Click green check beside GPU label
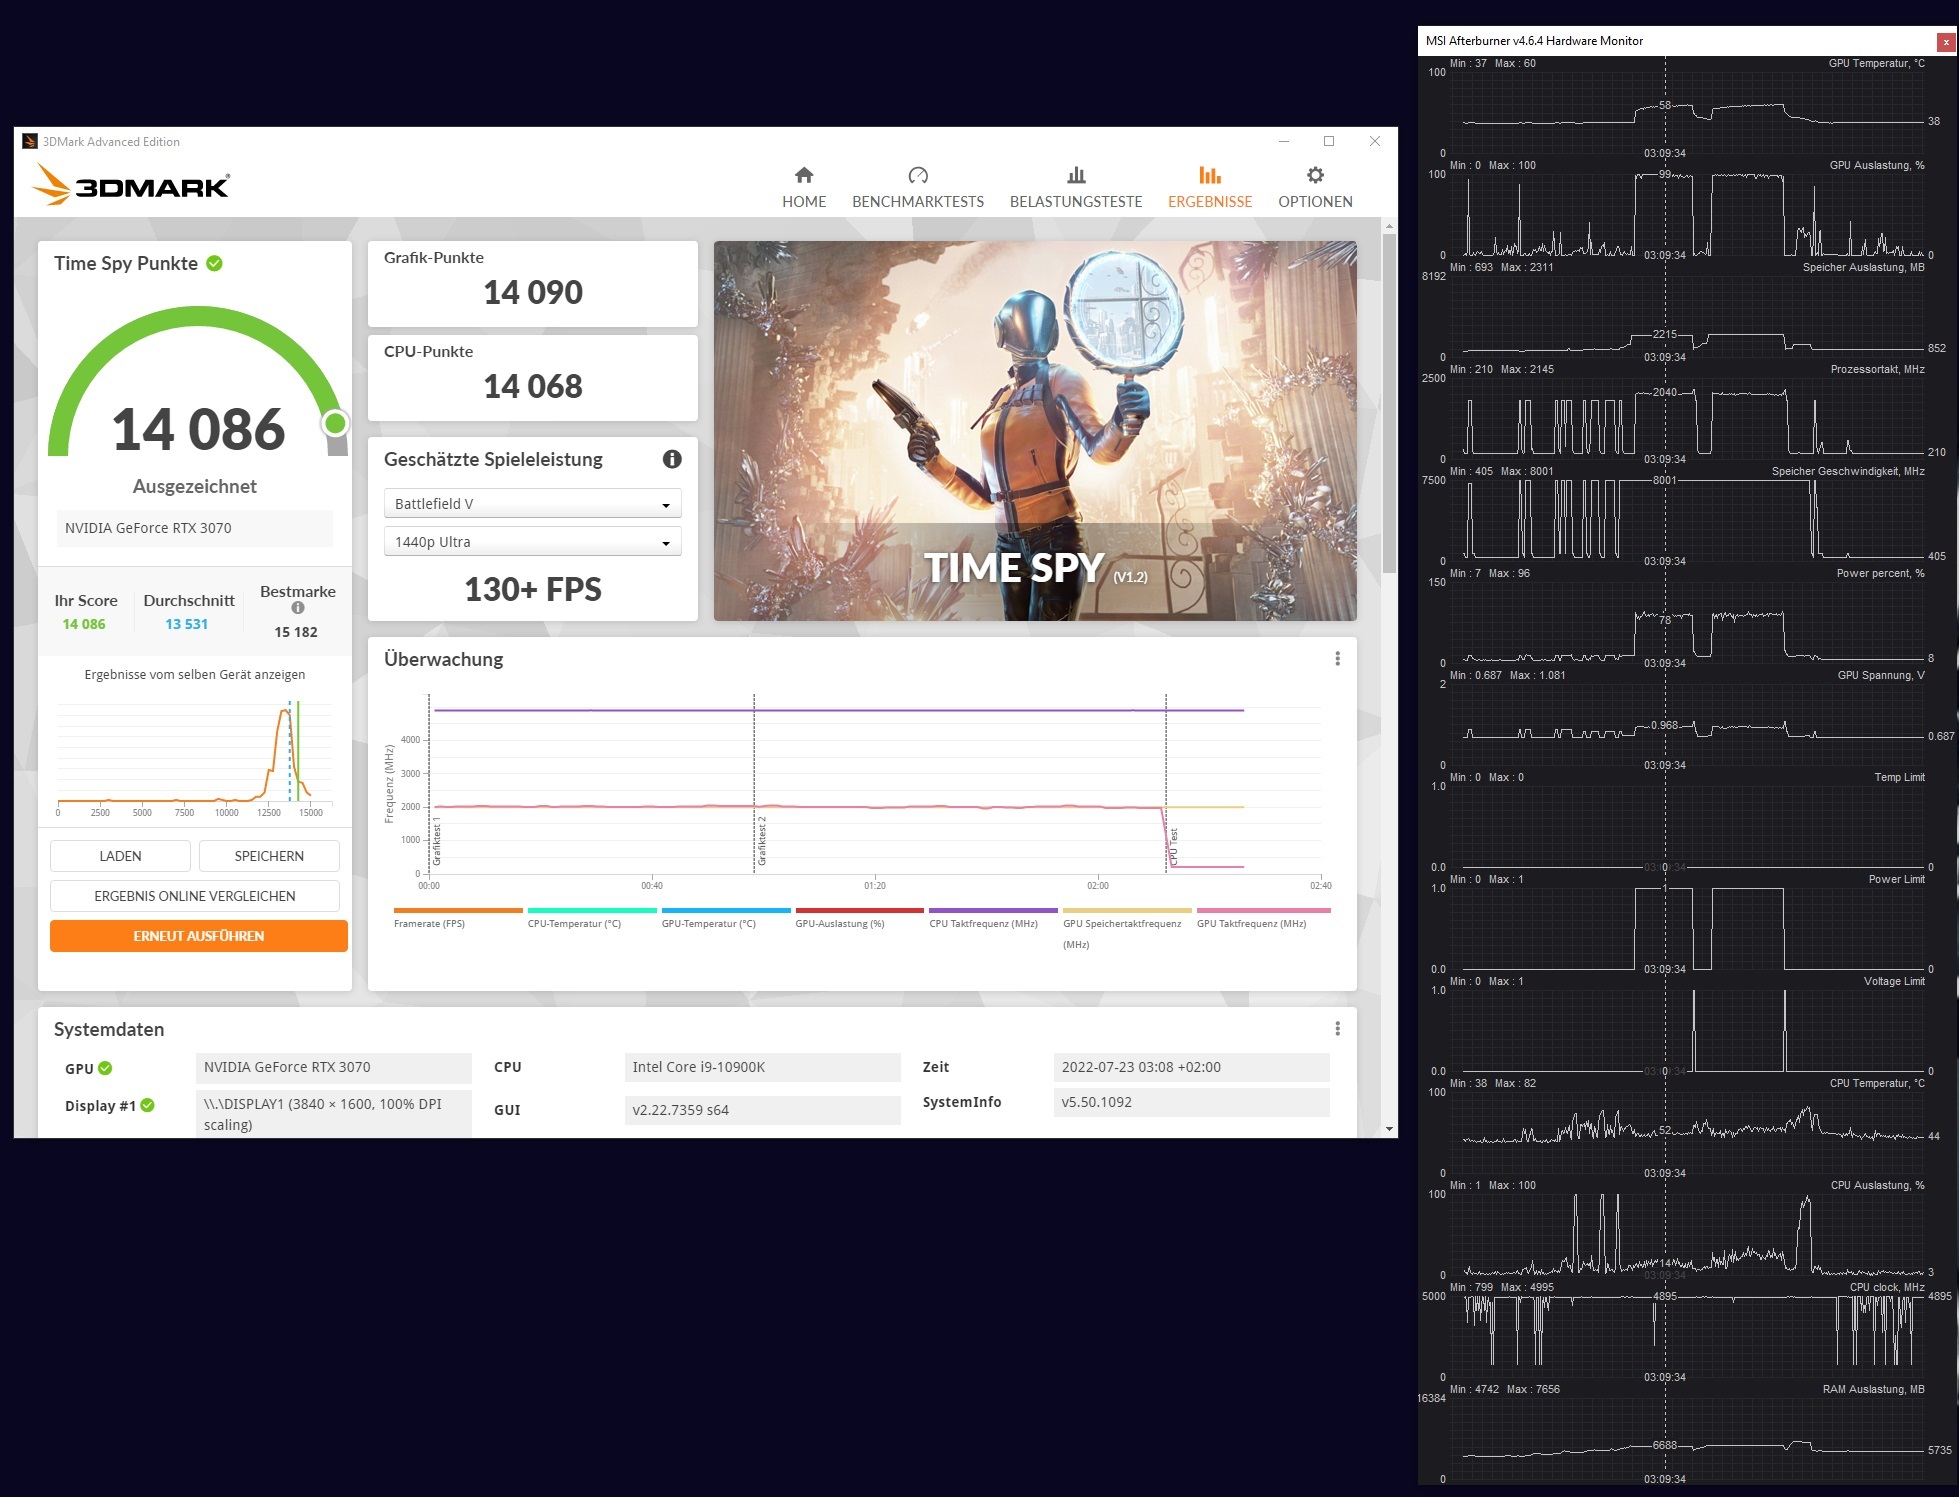 (x=106, y=1069)
